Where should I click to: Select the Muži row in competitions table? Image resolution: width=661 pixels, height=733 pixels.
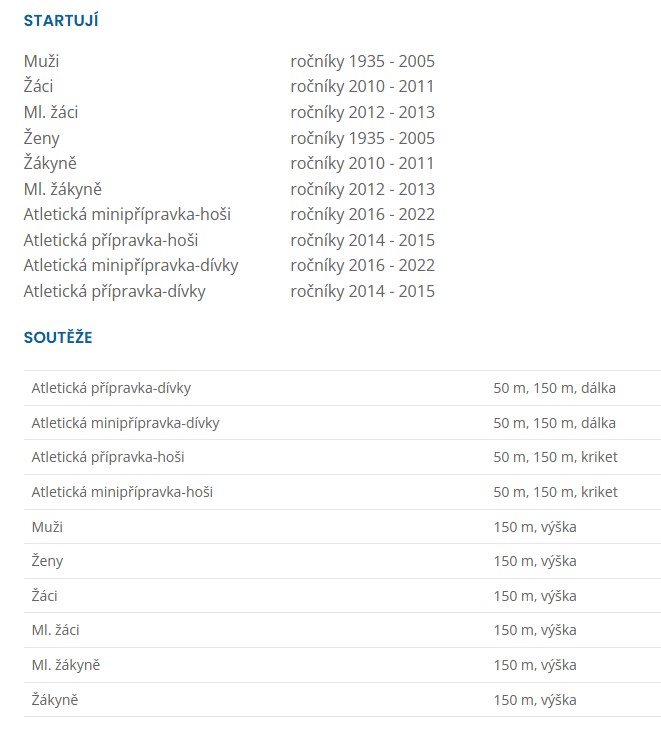47,527
